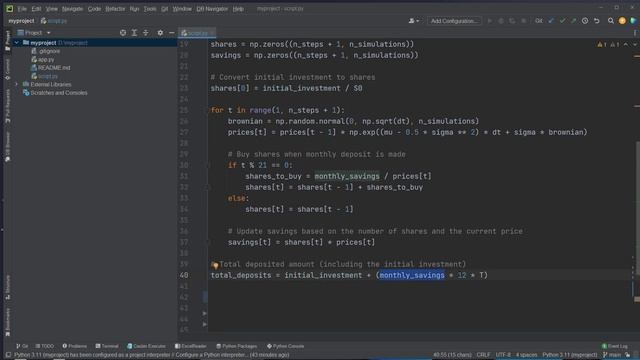The image size is (640, 360).
Task: Click the select opened file target icon
Action: tap(123, 33)
